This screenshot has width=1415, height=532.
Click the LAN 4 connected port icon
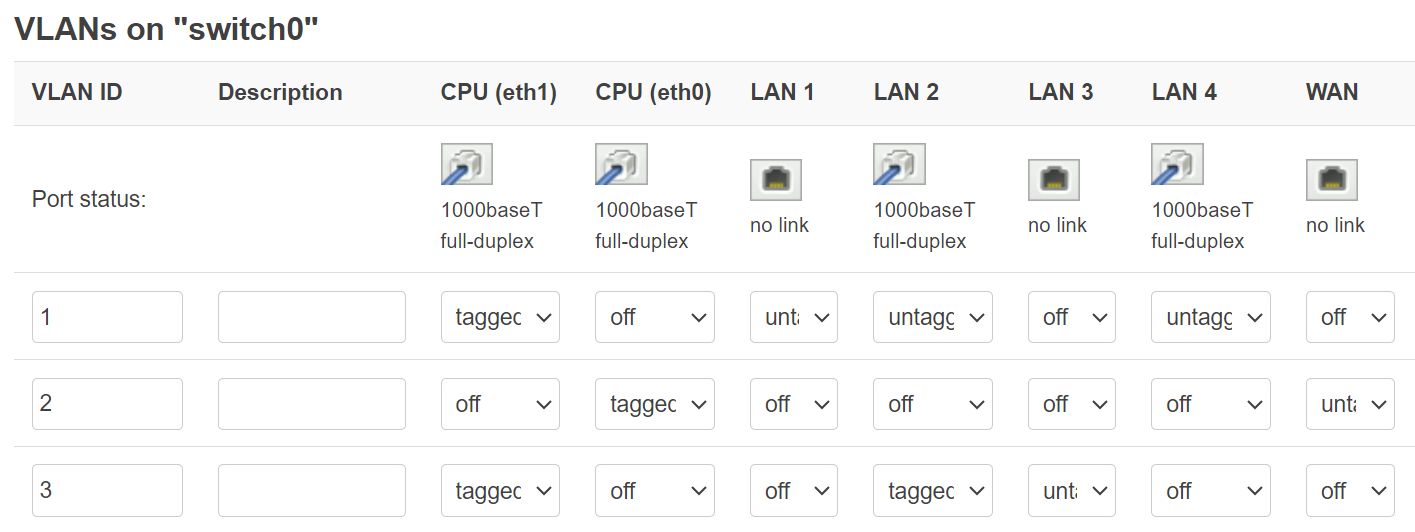(x=1177, y=165)
